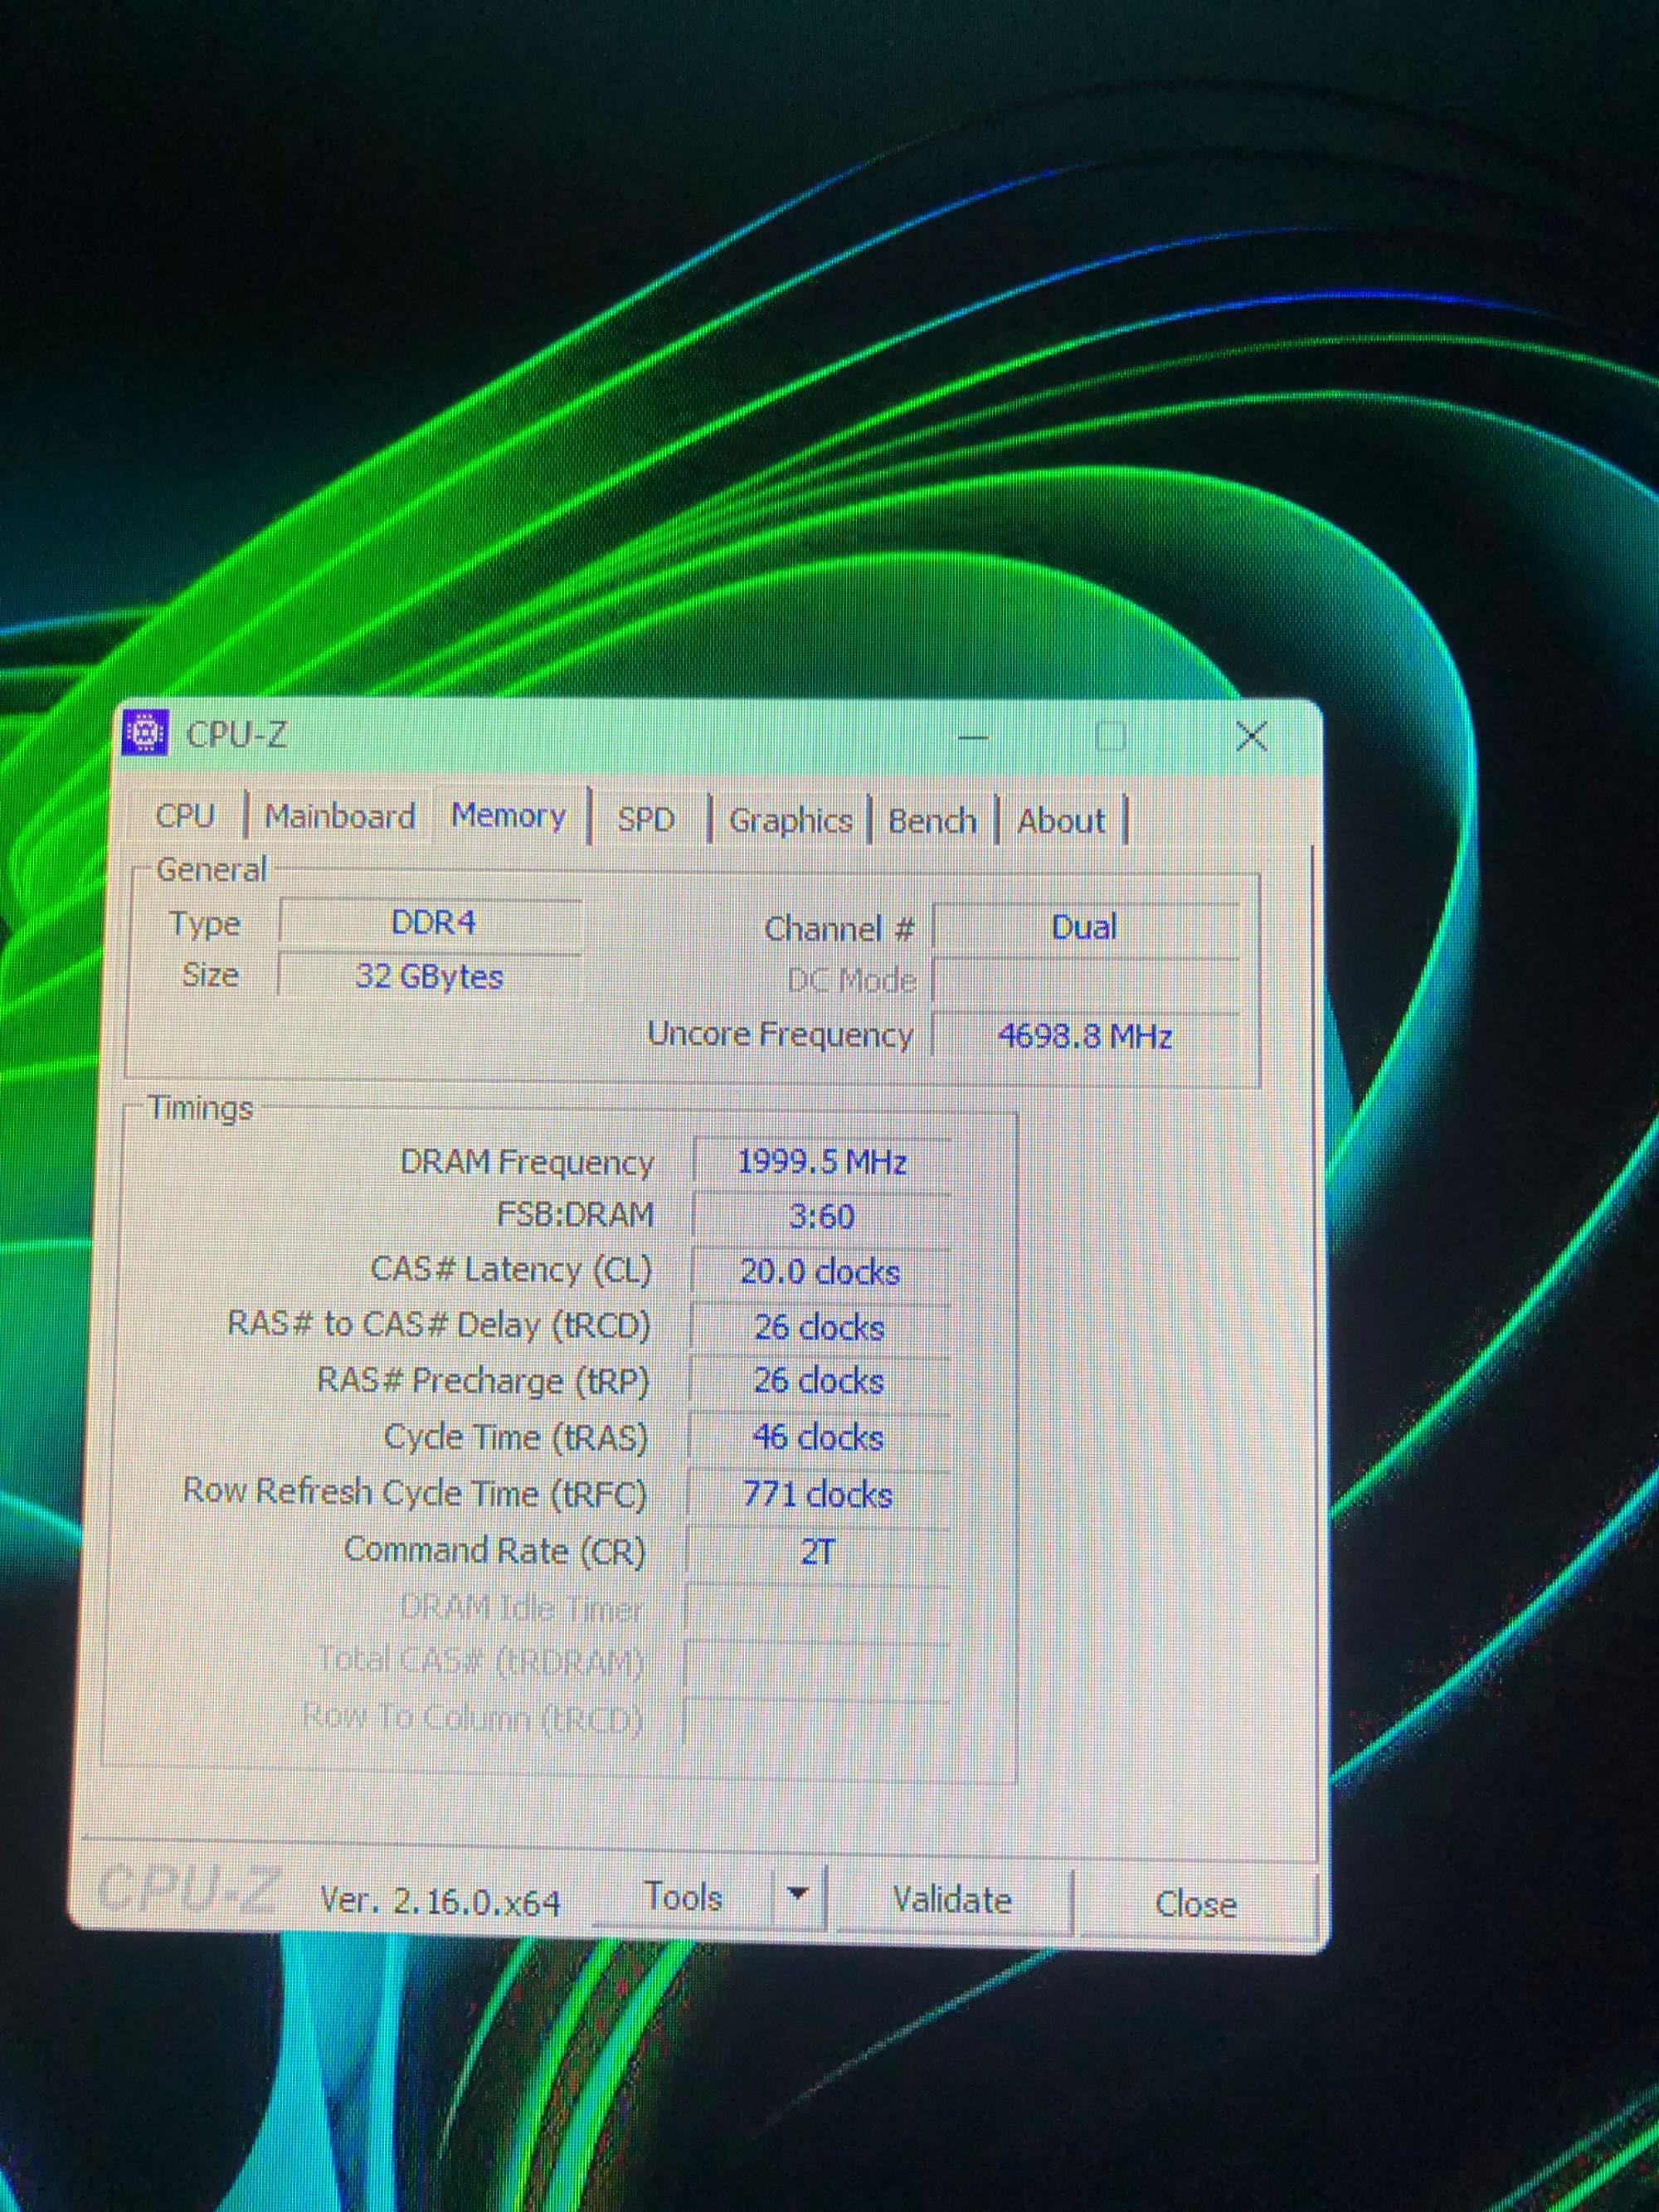1659x2212 pixels.
Task: Click the Ver. 2.16.0.x64 version text
Action: 440,1901
